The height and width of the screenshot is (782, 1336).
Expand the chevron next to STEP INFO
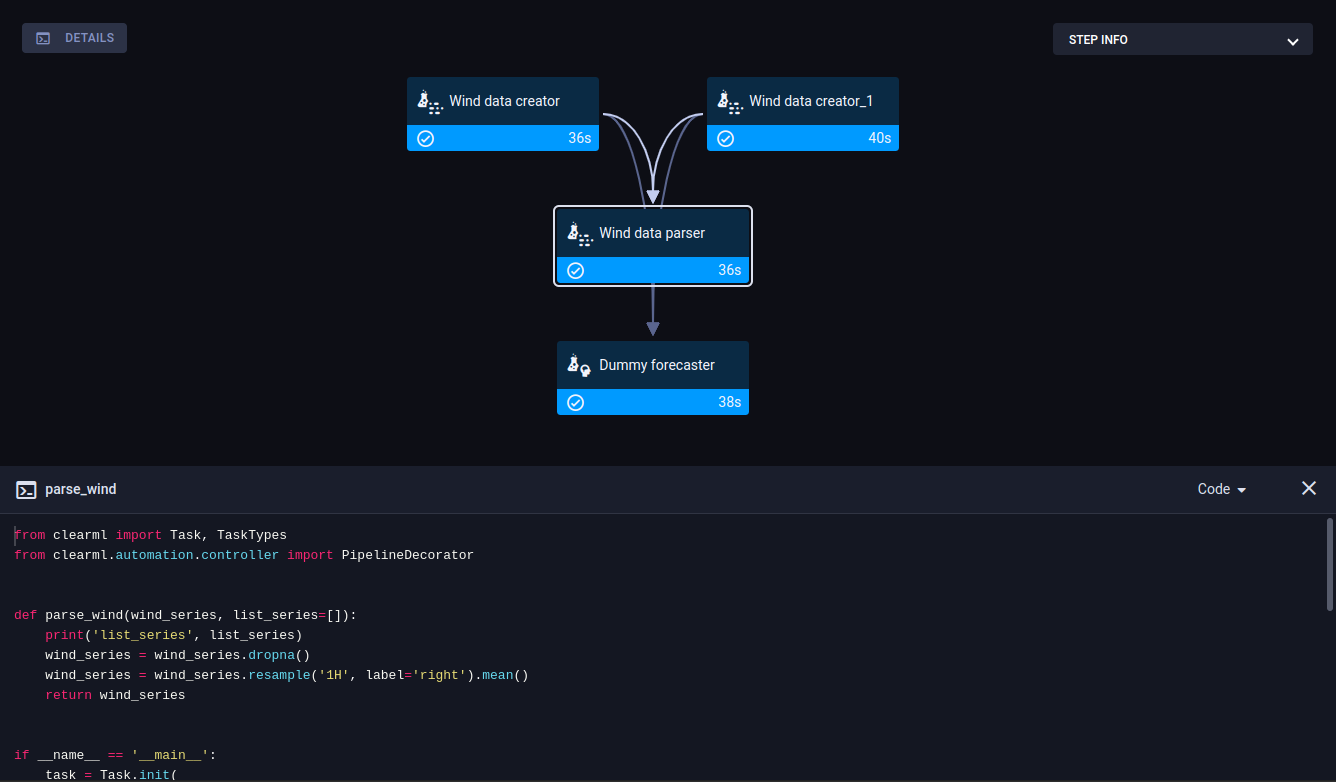1293,39
